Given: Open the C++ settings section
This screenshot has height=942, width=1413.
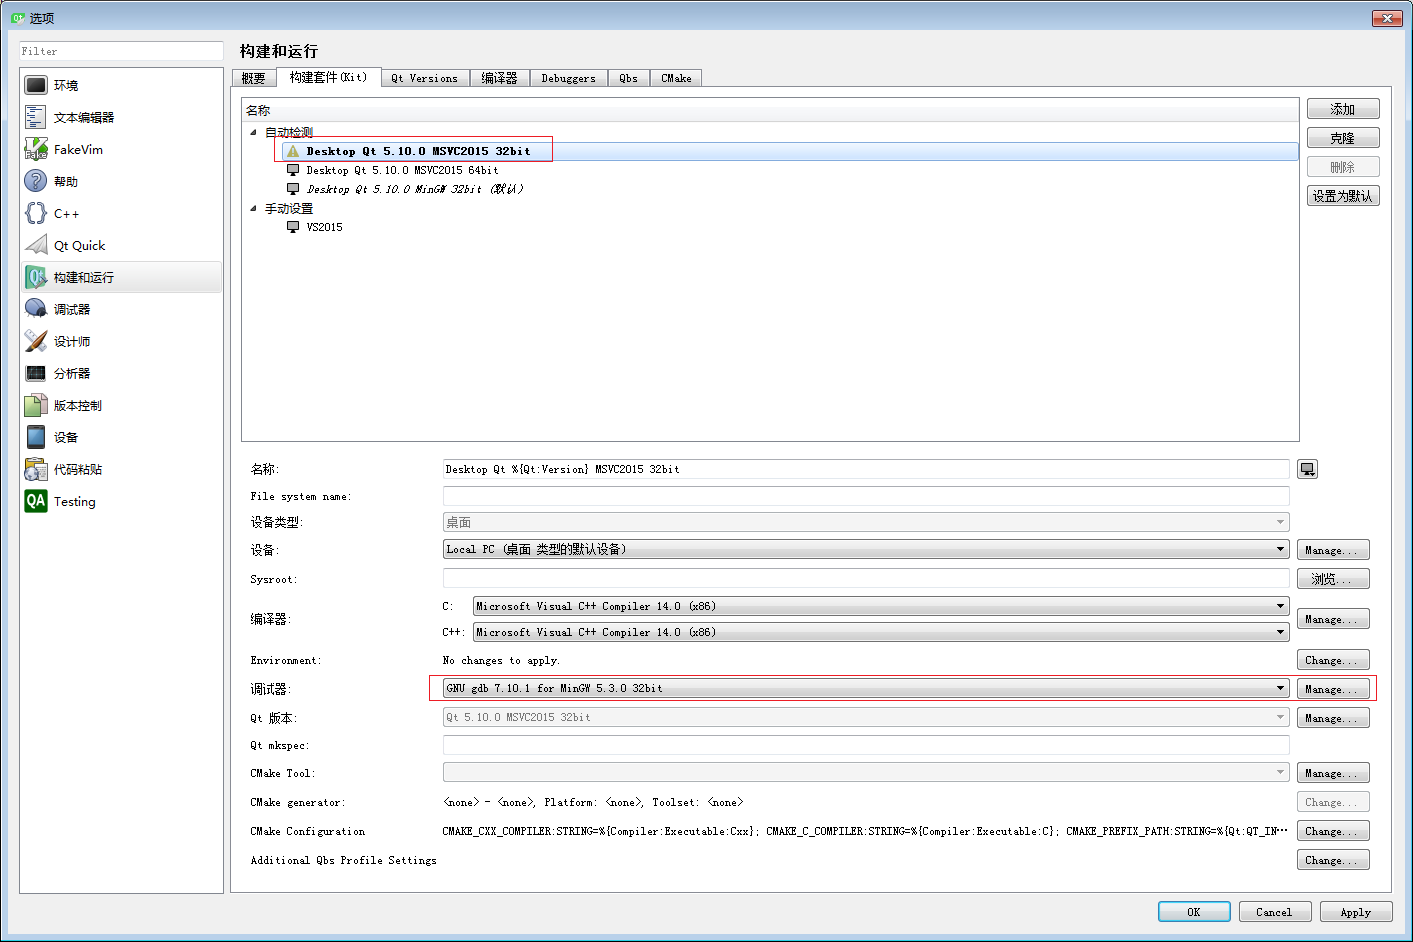Looking at the screenshot, I should click(x=65, y=212).
